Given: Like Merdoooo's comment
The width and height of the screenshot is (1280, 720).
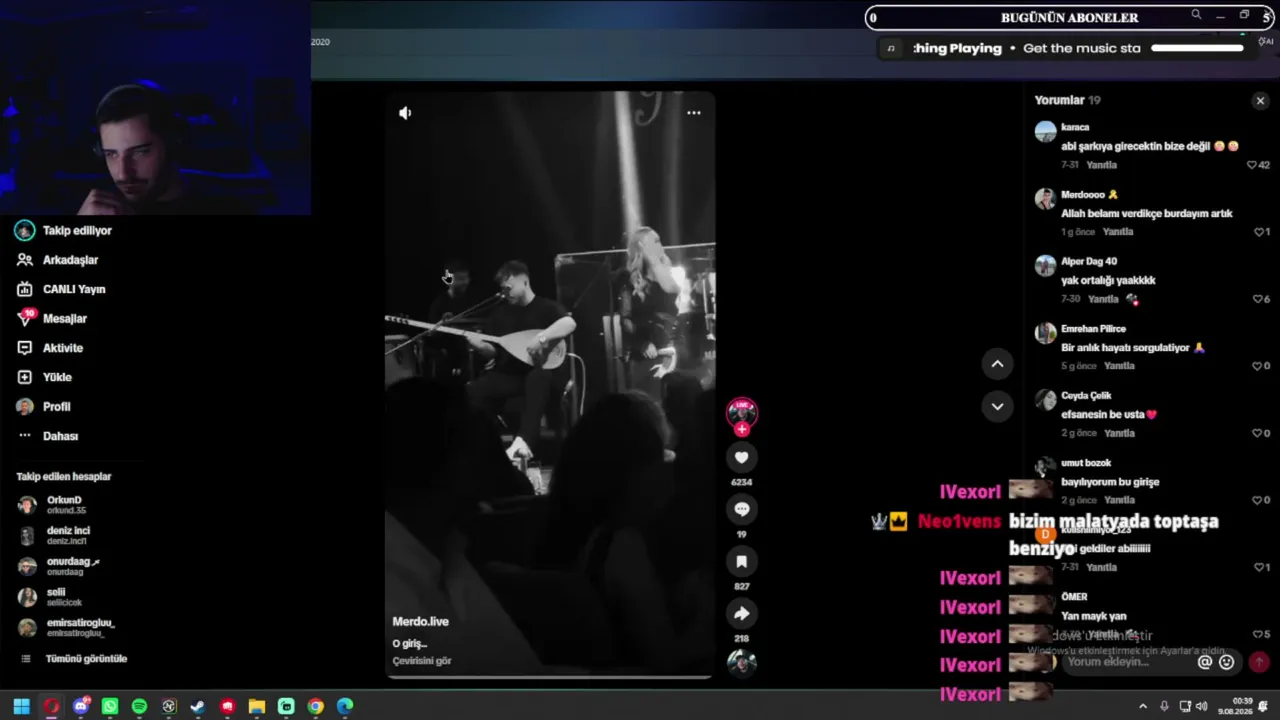Looking at the screenshot, I should click(x=1259, y=232).
